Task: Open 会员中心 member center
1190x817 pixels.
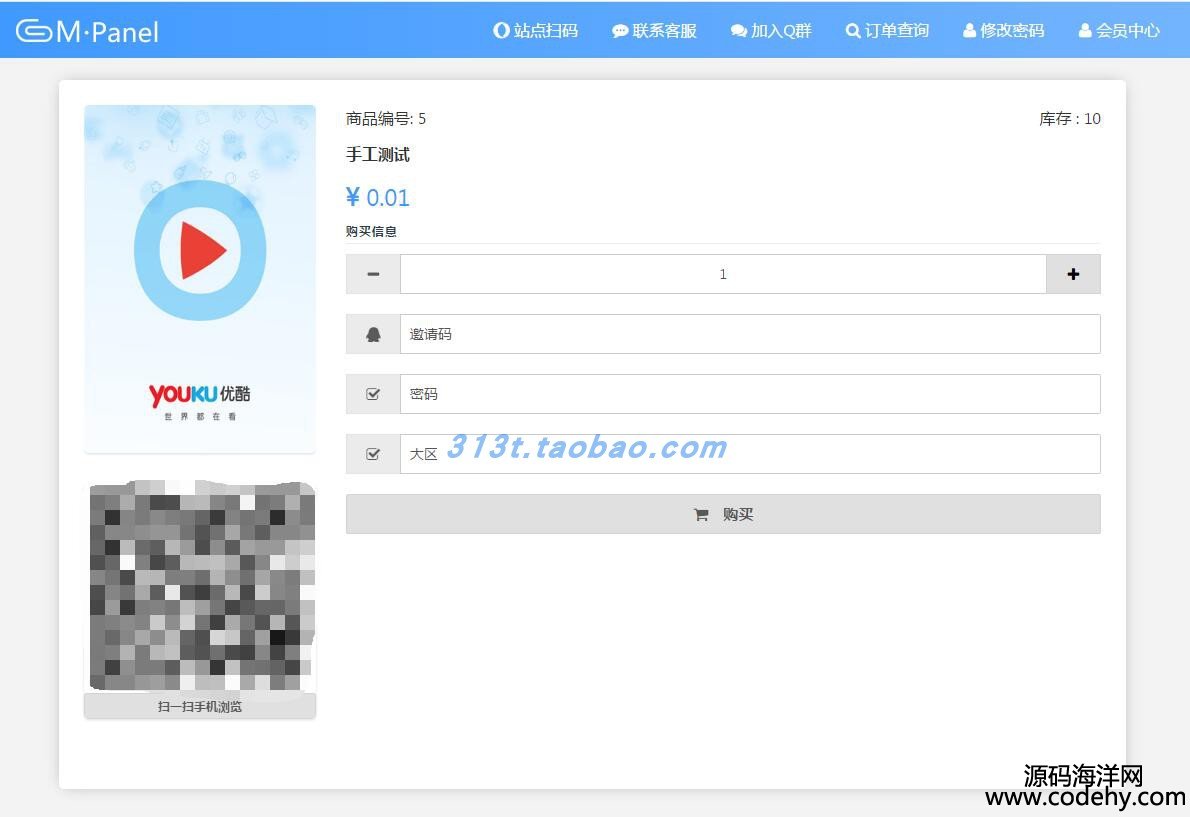Action: tap(1119, 31)
